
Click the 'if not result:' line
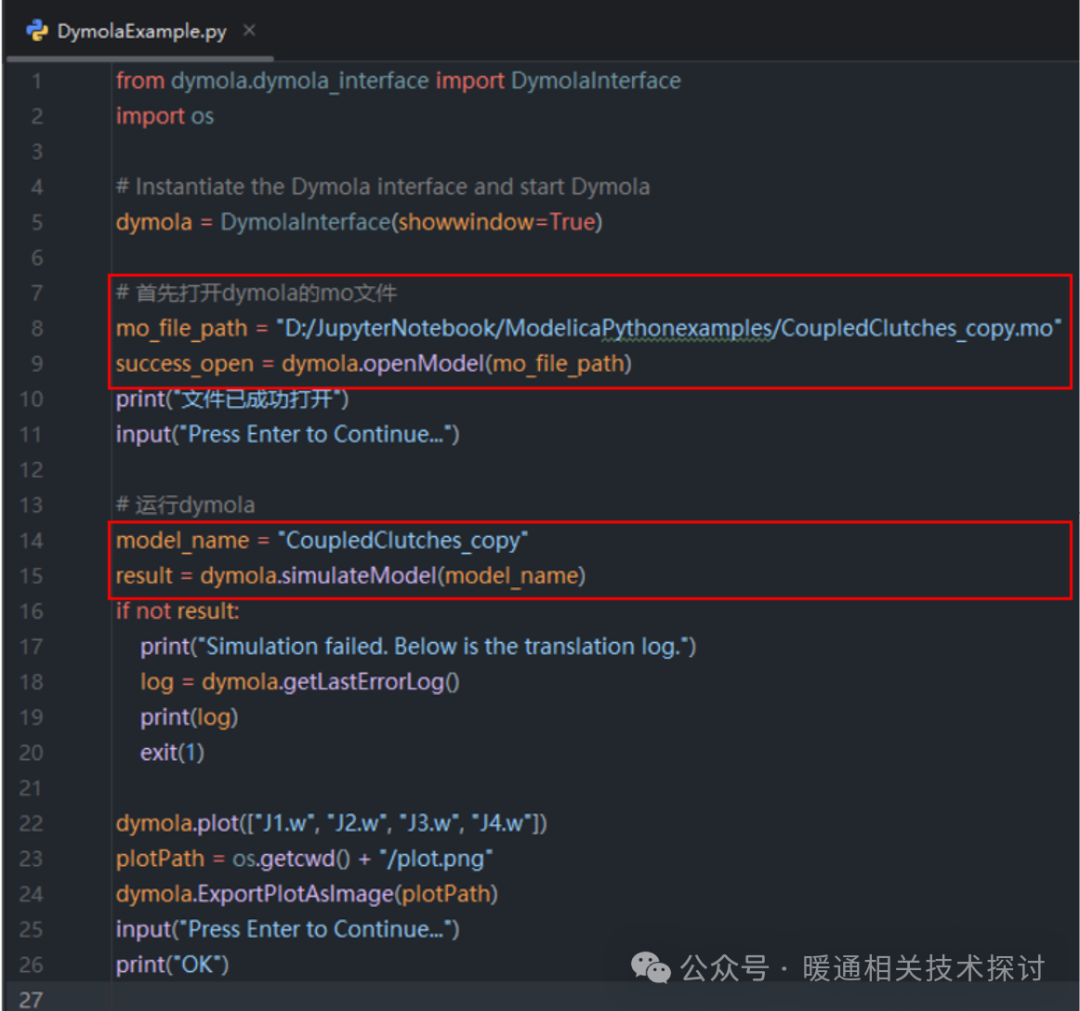(178, 612)
